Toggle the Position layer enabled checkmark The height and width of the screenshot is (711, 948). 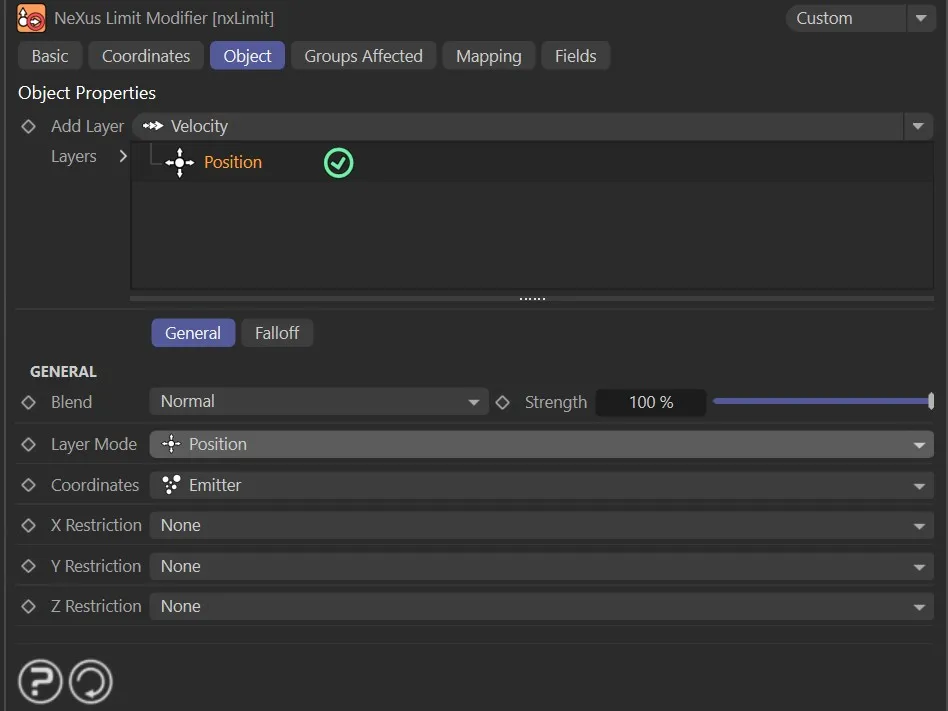tap(339, 162)
